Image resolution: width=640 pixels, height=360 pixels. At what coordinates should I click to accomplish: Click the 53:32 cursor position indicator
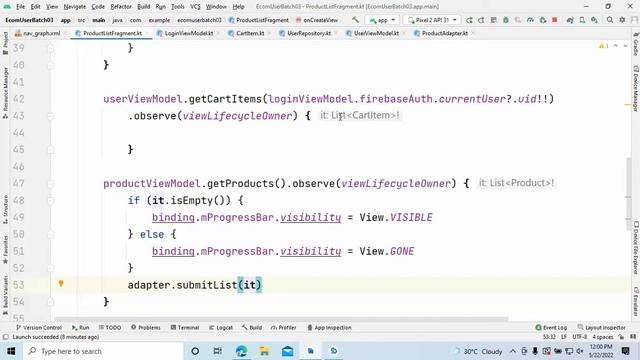click(x=549, y=337)
